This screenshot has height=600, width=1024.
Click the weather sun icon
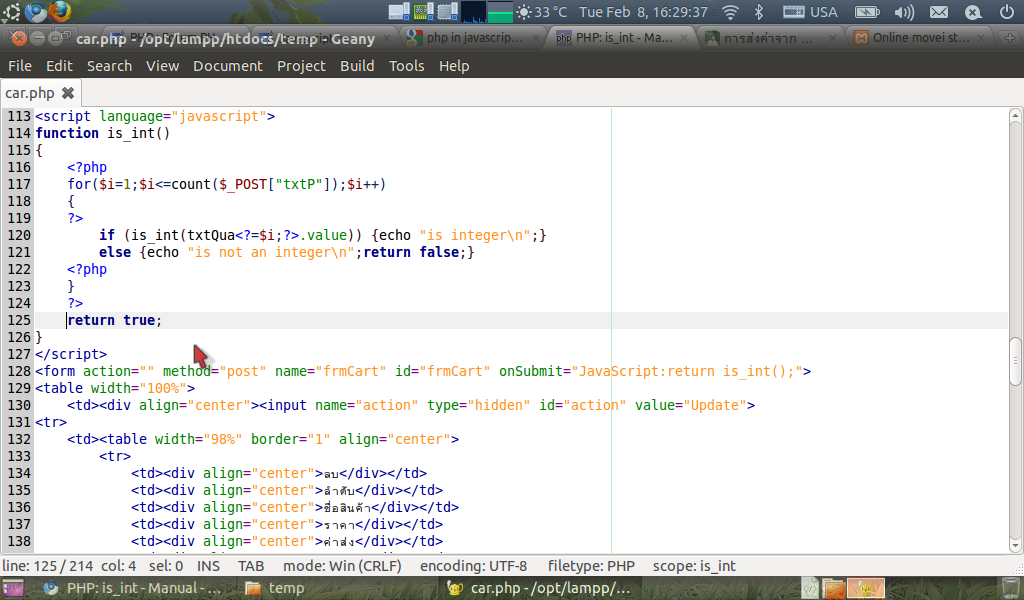[x=524, y=12]
